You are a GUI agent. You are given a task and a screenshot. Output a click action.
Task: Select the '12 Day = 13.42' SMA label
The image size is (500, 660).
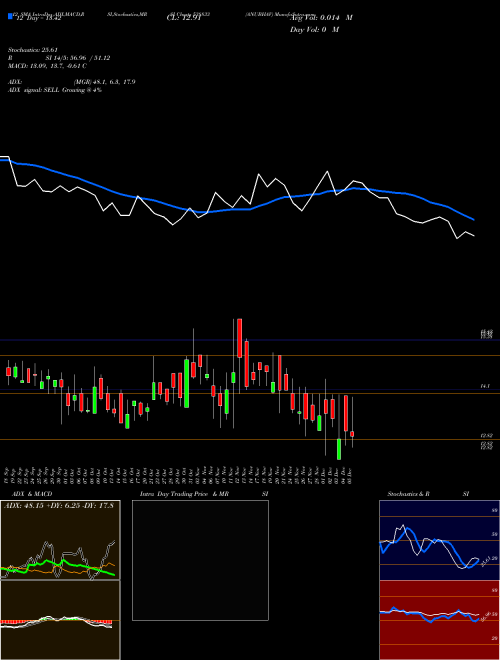pyautogui.click(x=39, y=18)
